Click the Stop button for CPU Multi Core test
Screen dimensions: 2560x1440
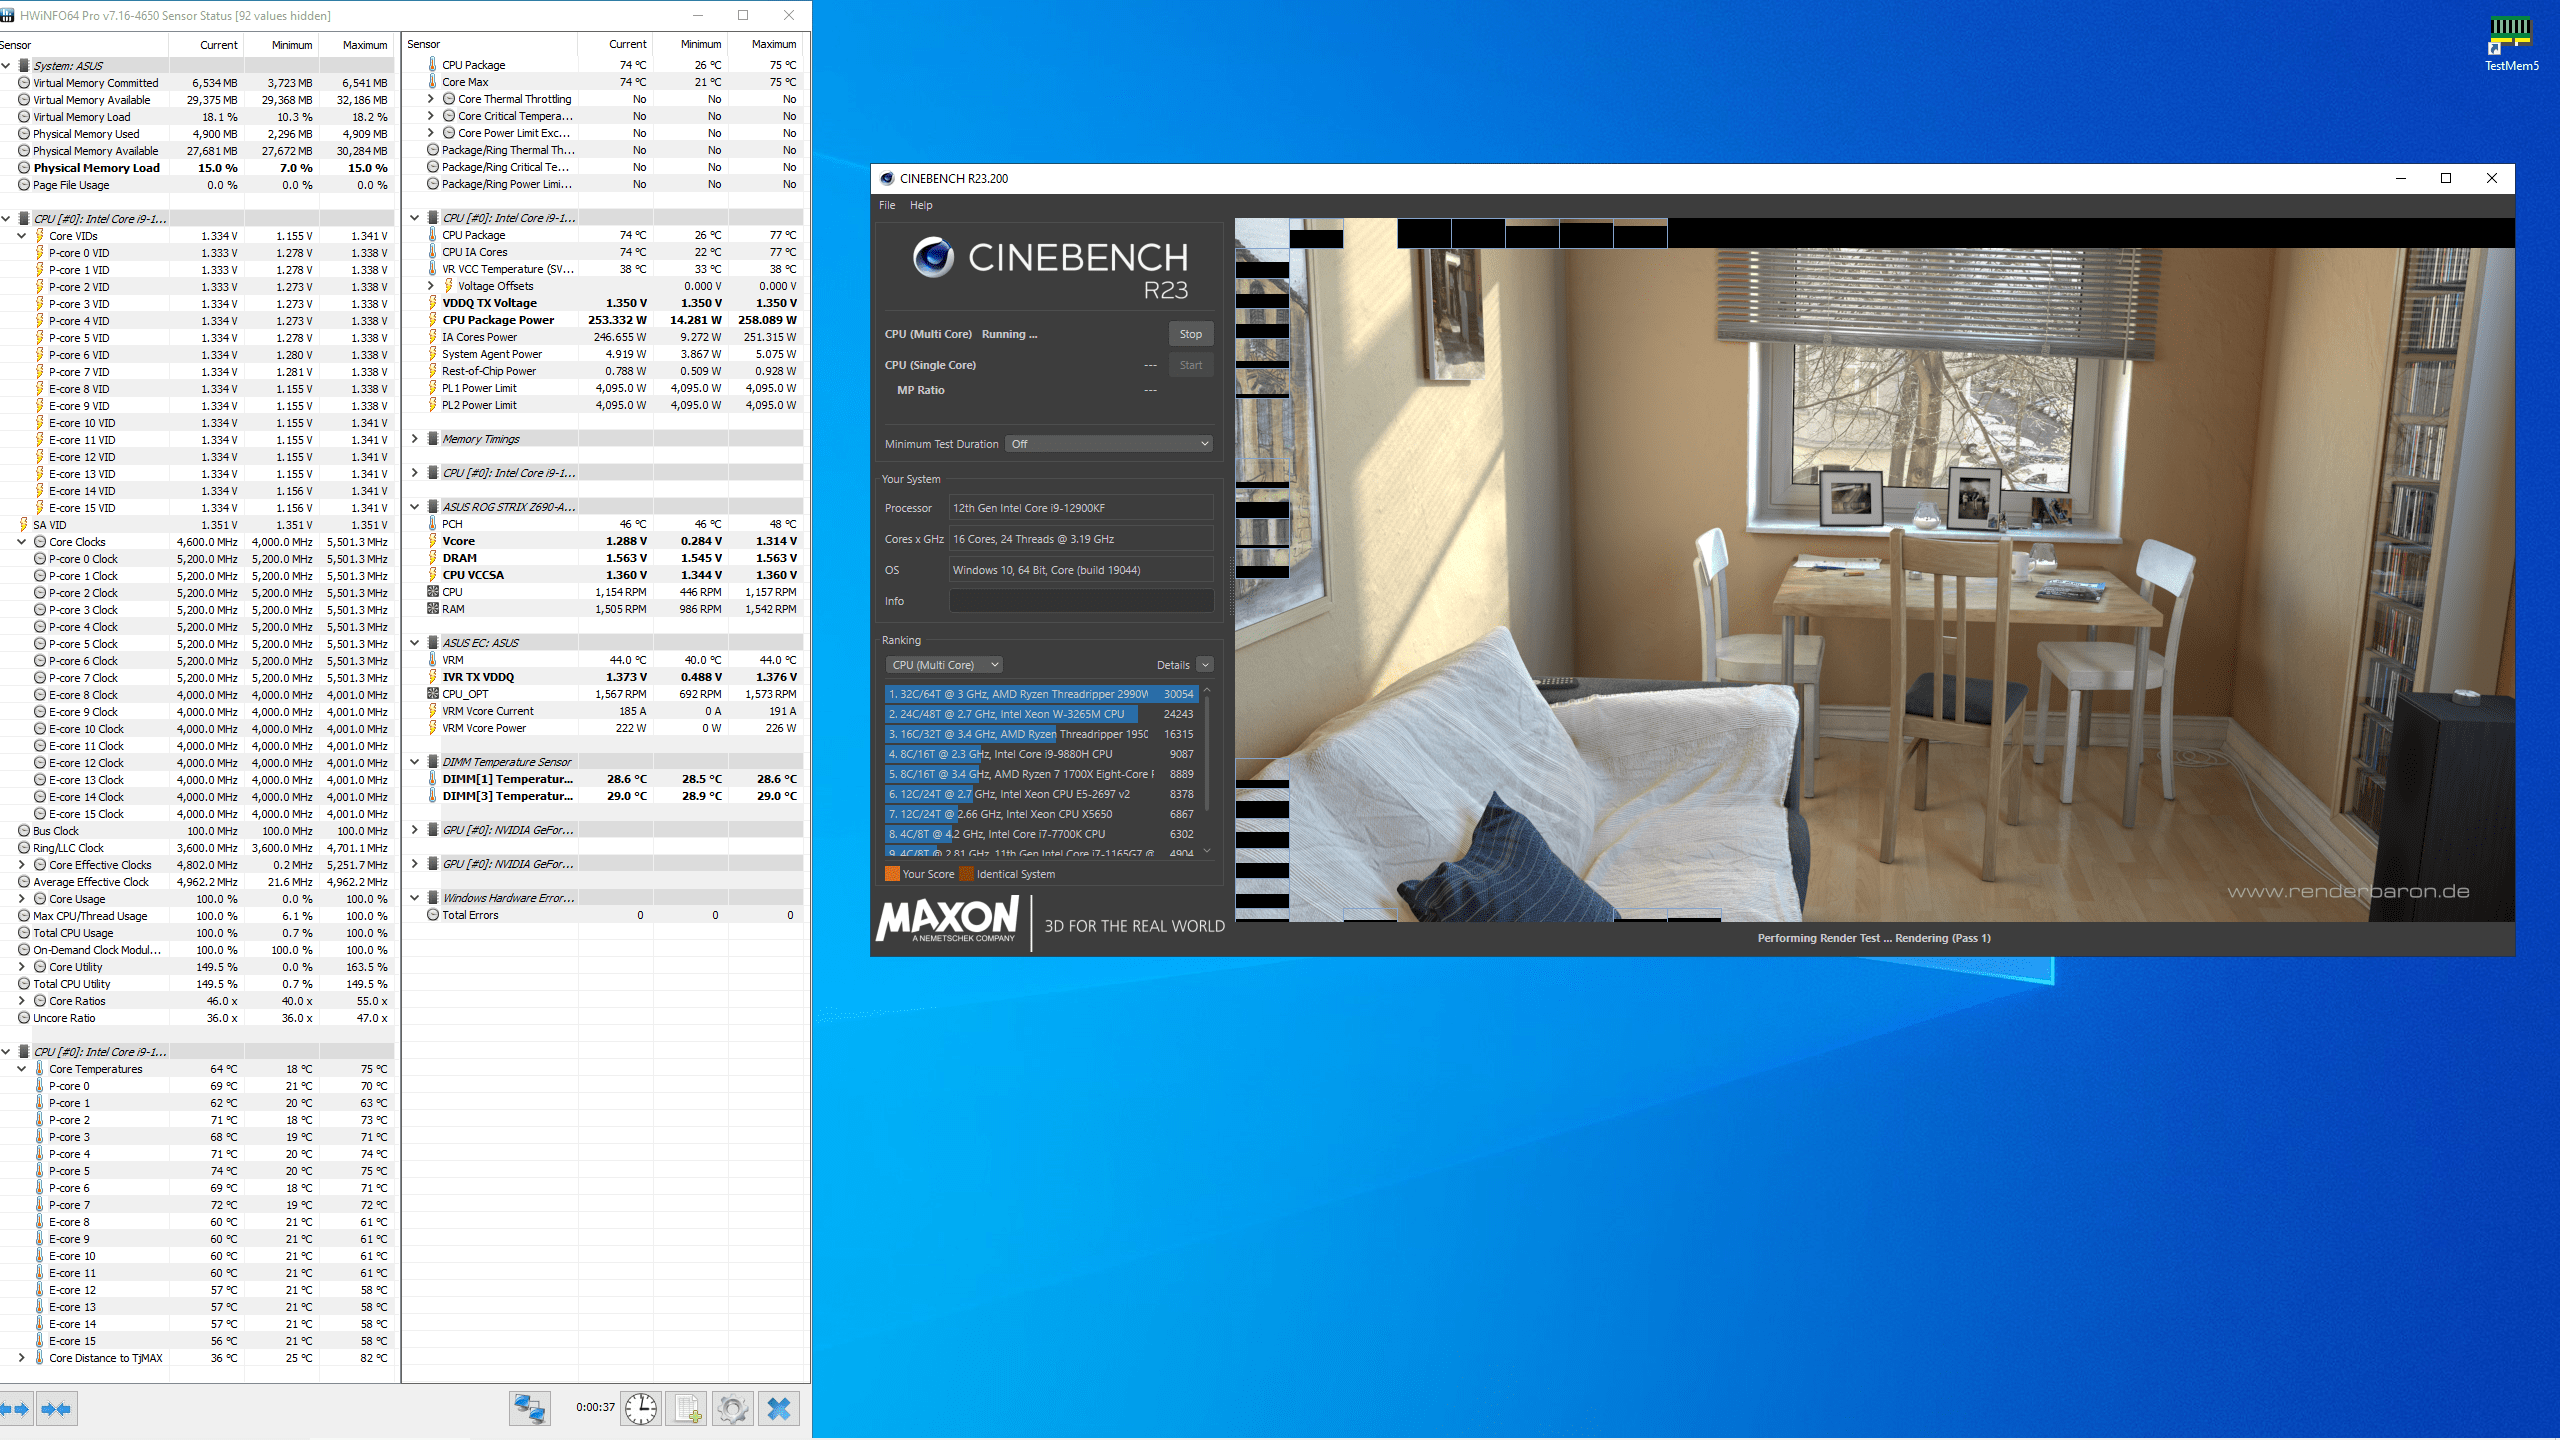1190,334
